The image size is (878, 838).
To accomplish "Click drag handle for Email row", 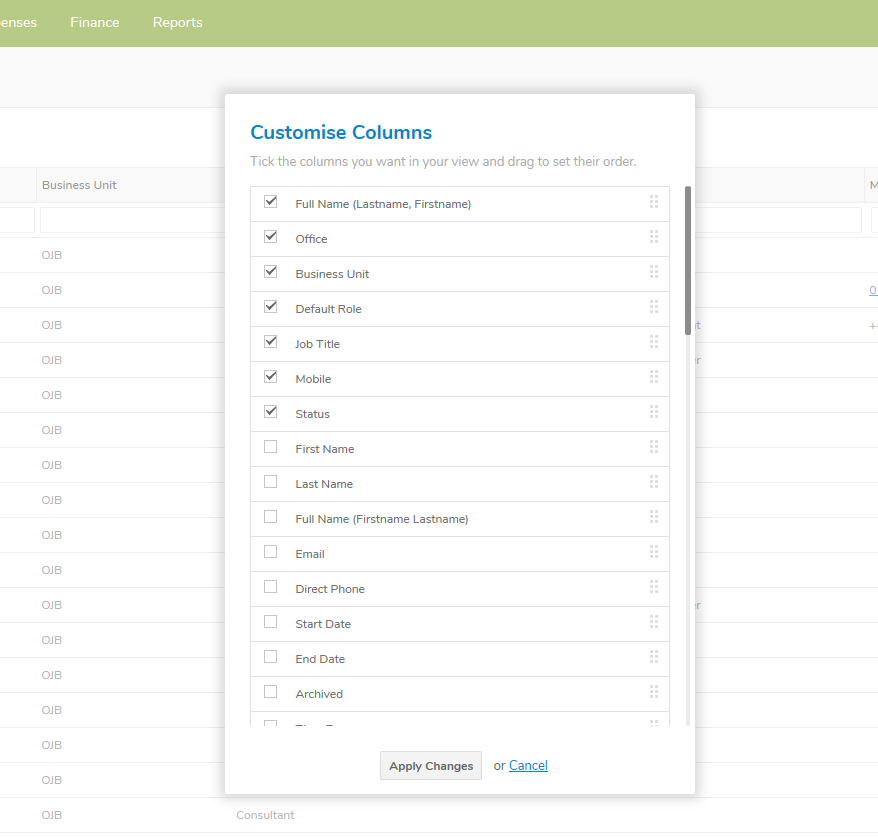I will click(653, 552).
